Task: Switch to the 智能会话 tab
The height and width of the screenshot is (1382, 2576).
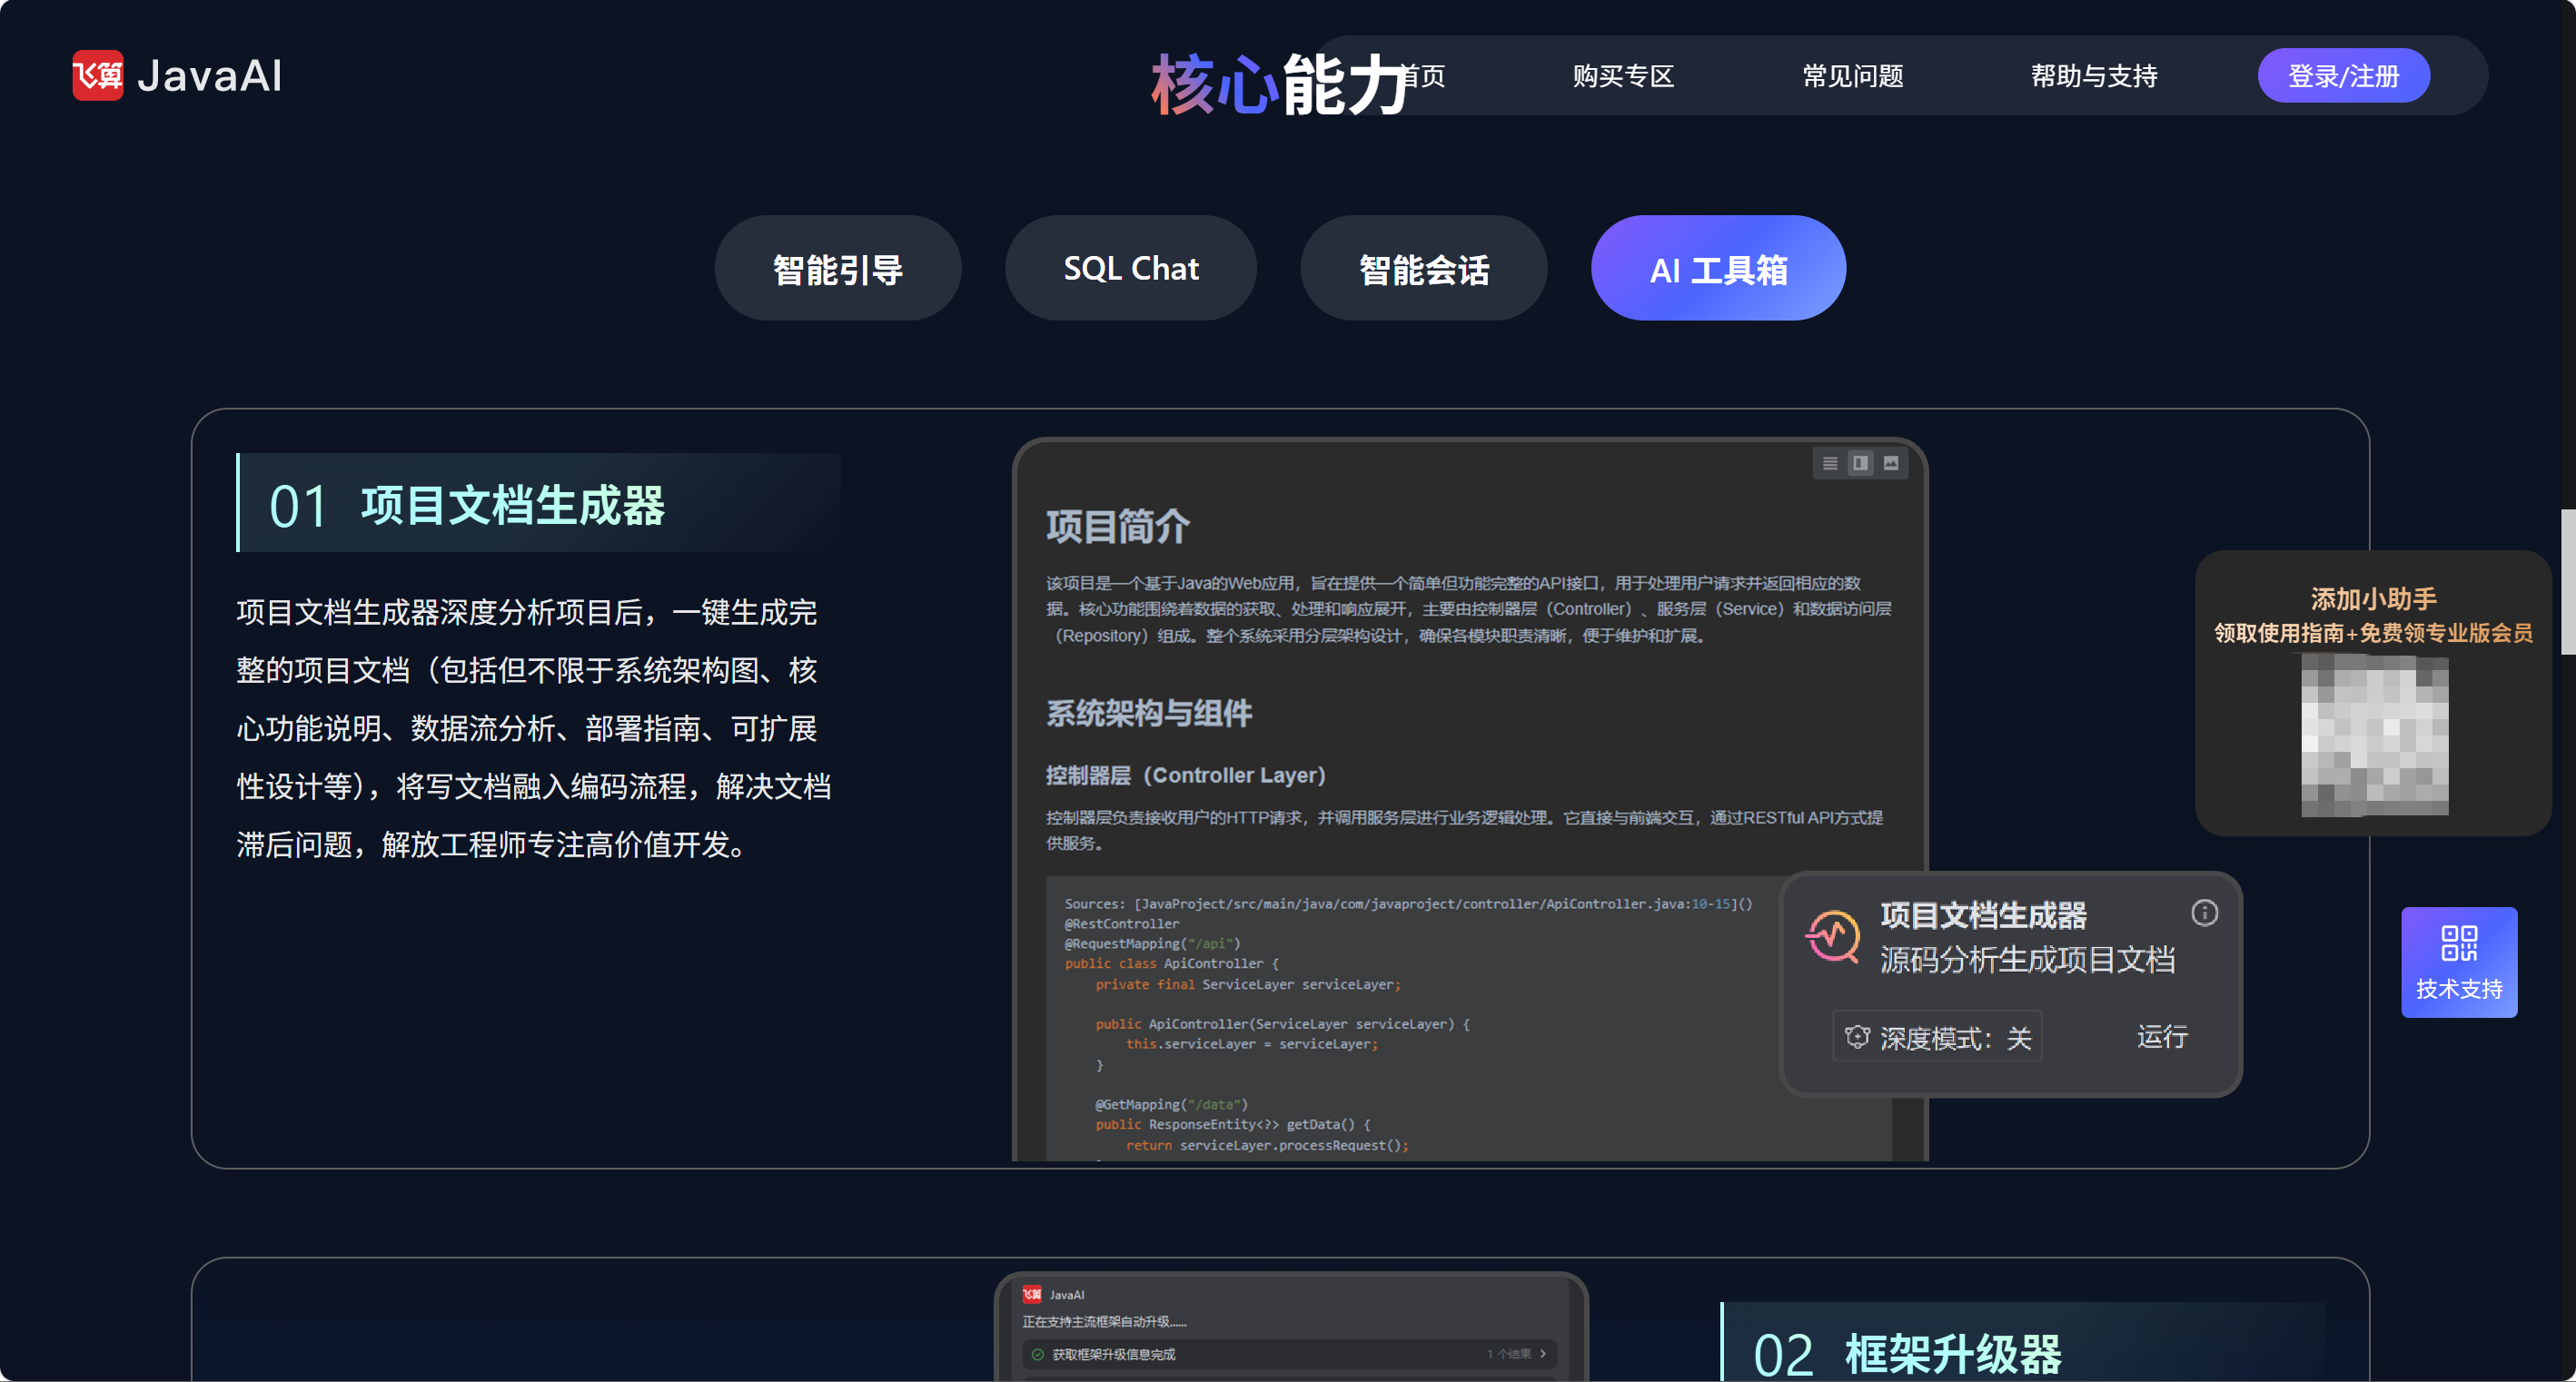Action: pyautogui.click(x=1423, y=268)
